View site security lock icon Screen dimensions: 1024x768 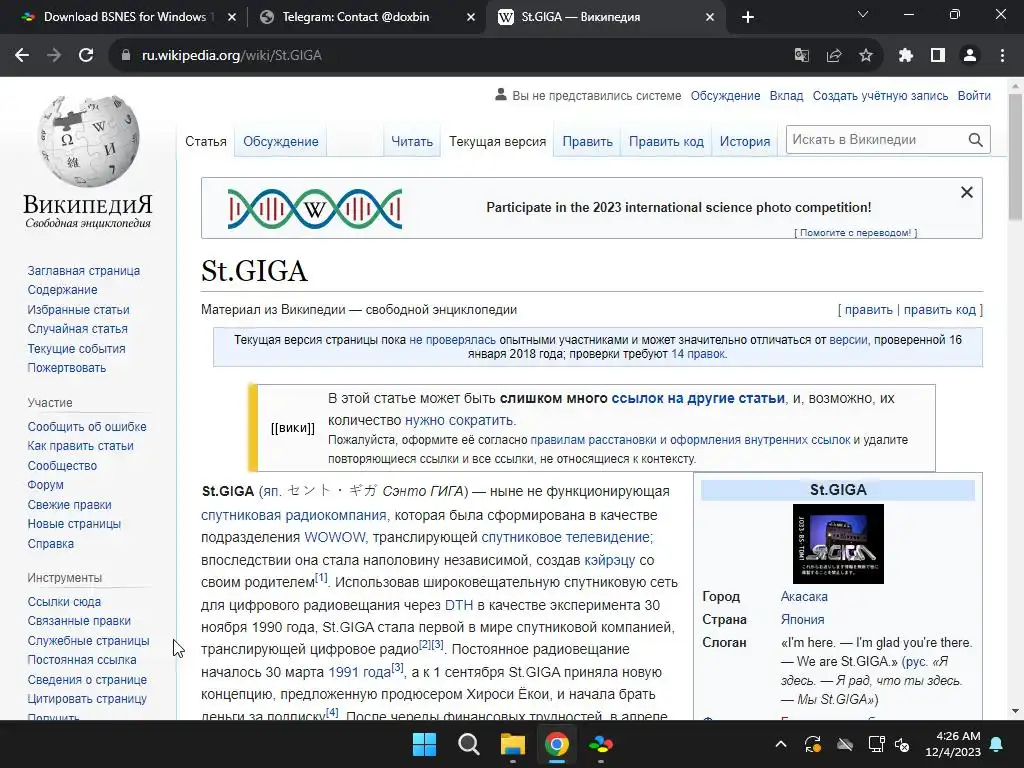[x=126, y=56]
